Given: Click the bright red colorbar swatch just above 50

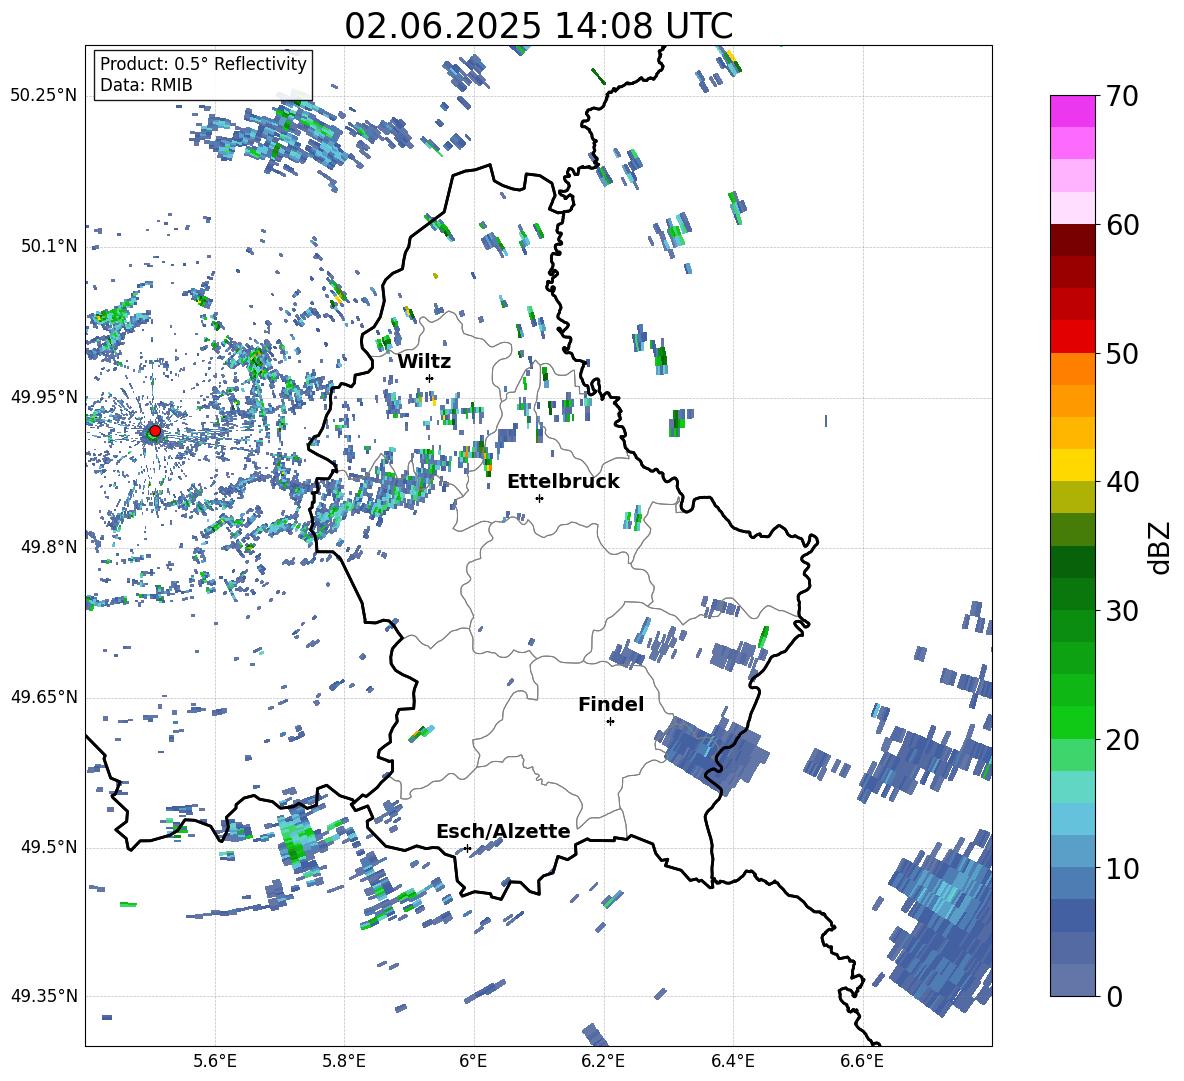Looking at the screenshot, I should [1073, 337].
